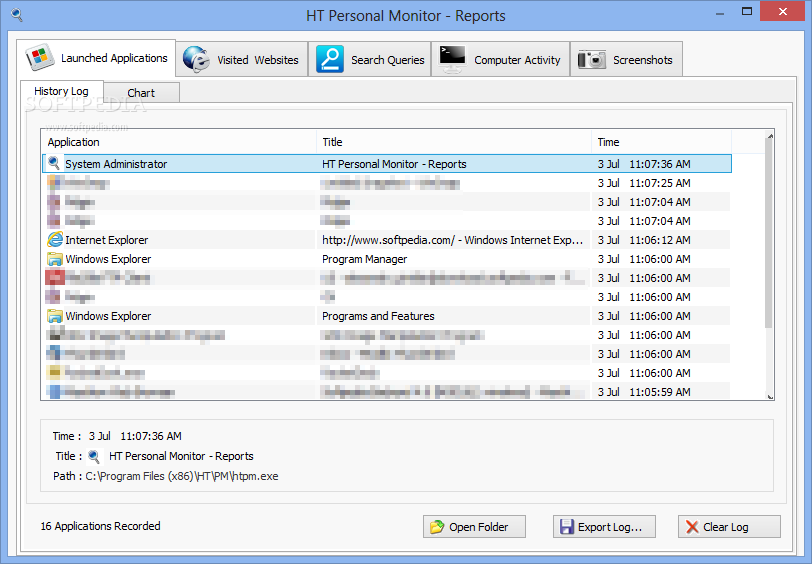Click the 16 Applications Recorded status text

[100, 526]
